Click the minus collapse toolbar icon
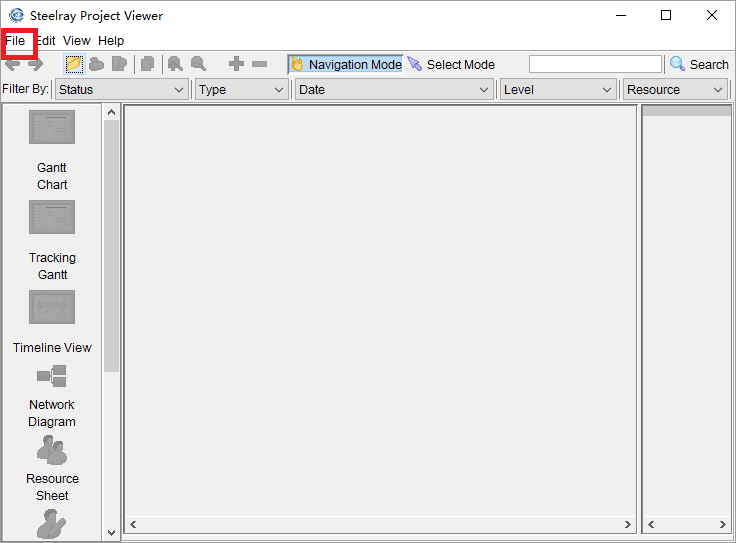Screen dimensions: 736x543 tap(259, 64)
